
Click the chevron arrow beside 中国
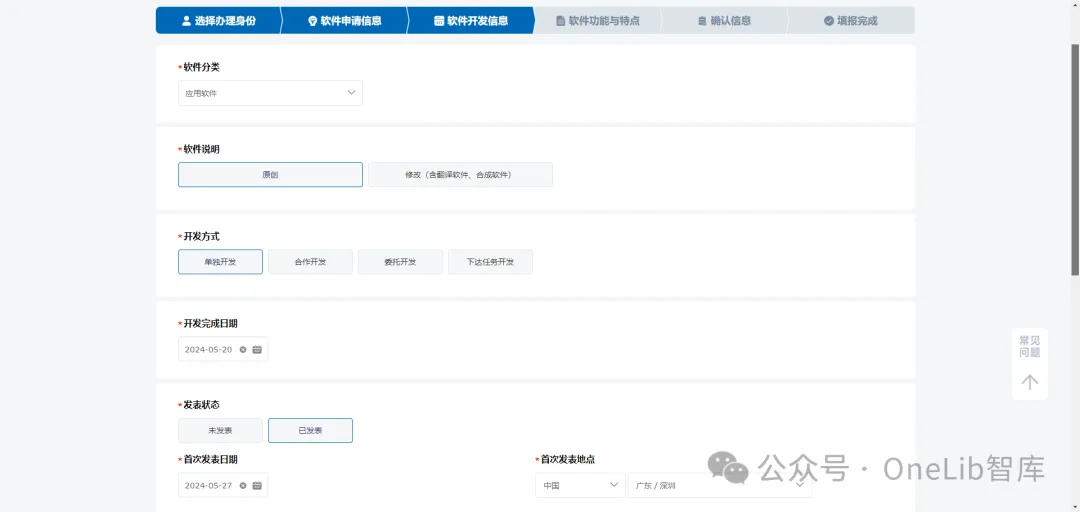[x=614, y=485]
